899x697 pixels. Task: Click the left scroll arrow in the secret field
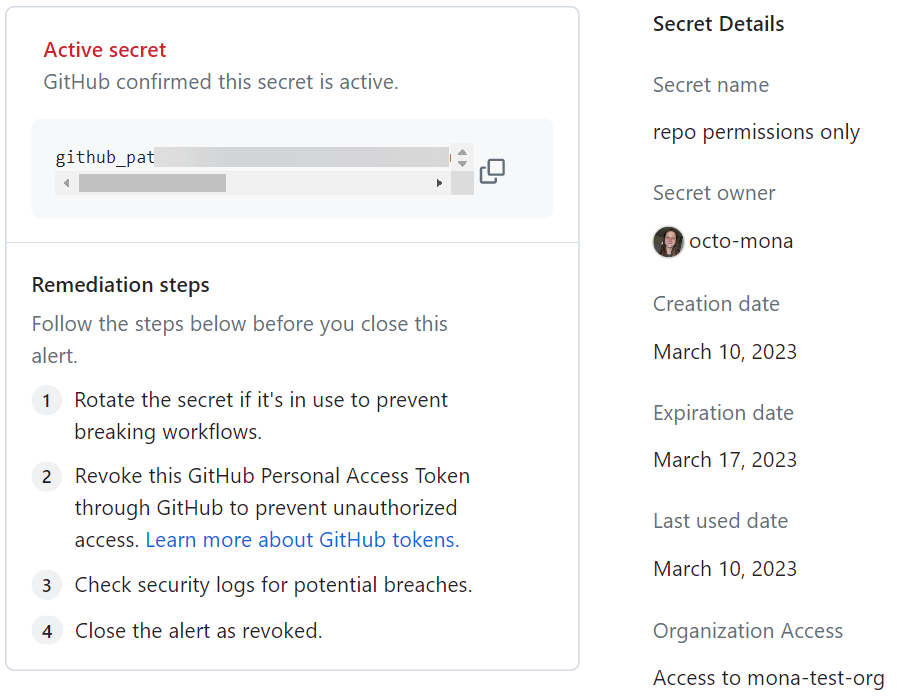(66, 183)
